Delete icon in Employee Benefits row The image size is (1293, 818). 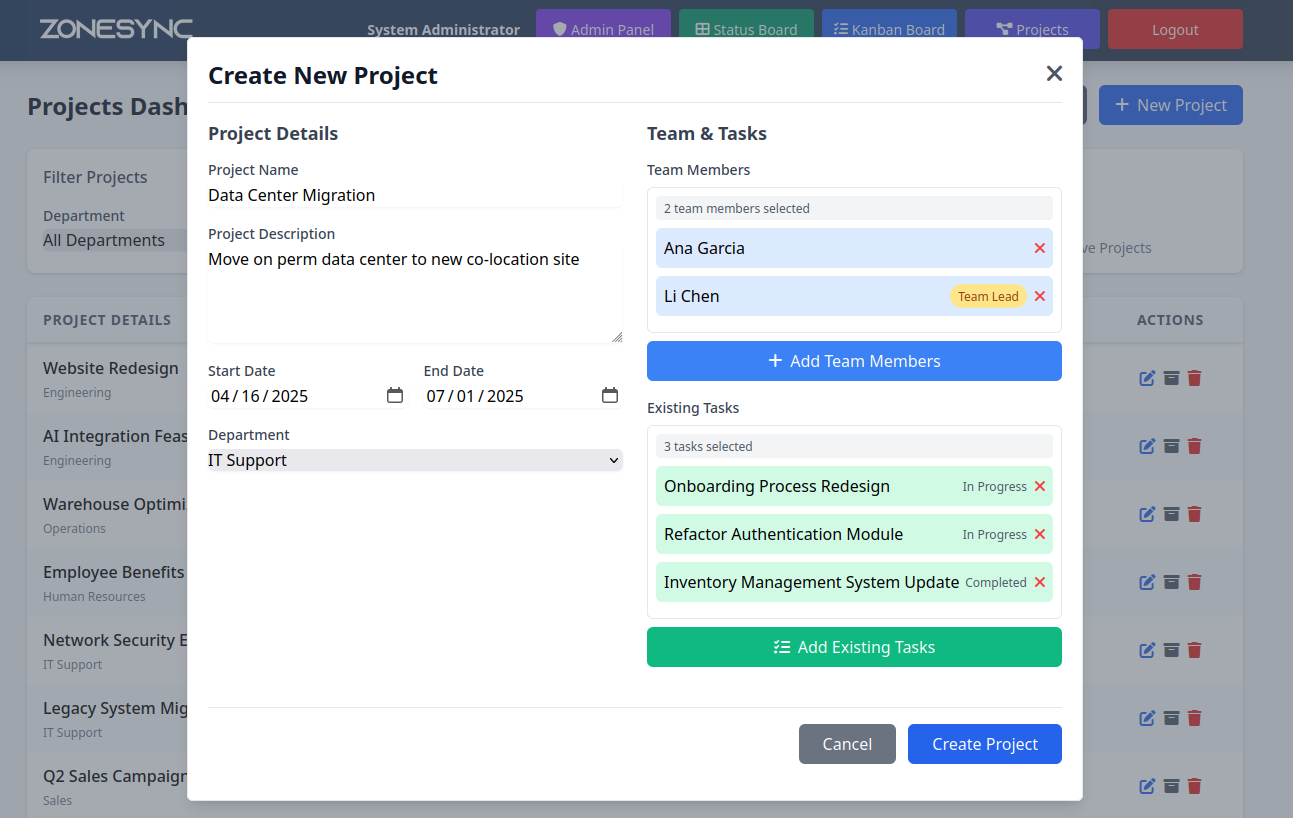(x=1194, y=582)
